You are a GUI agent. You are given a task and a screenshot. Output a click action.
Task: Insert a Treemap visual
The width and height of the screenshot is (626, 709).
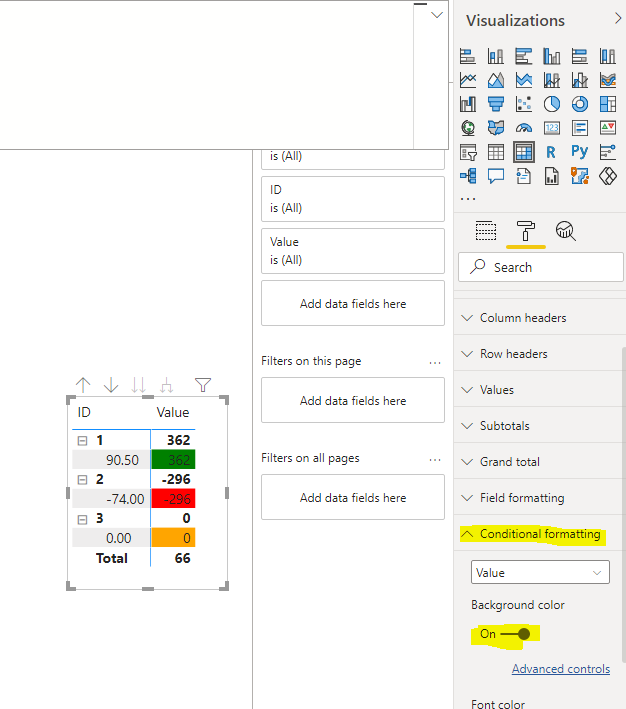pyautogui.click(x=608, y=104)
